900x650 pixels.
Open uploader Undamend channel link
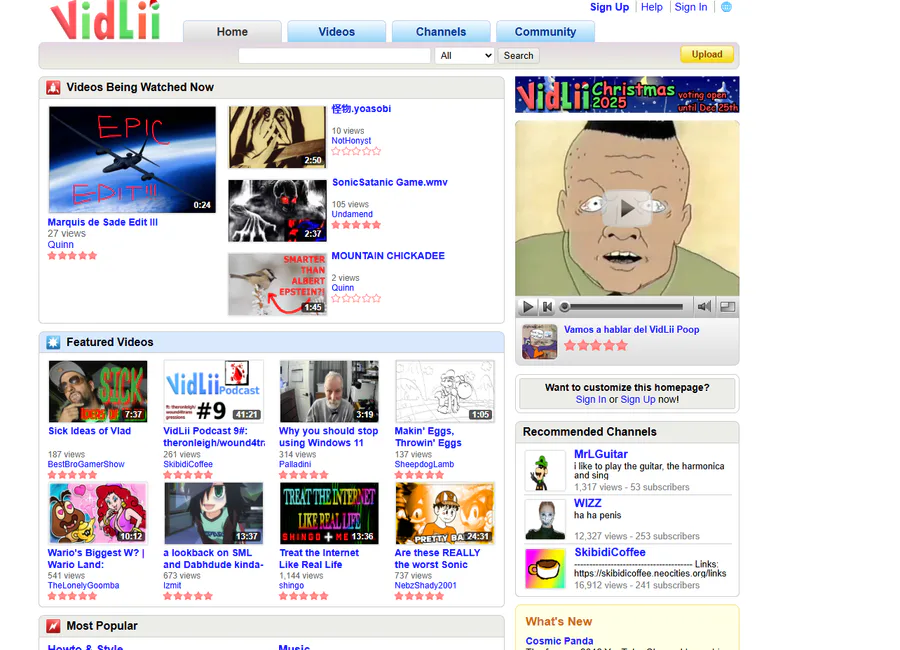[x=352, y=214]
